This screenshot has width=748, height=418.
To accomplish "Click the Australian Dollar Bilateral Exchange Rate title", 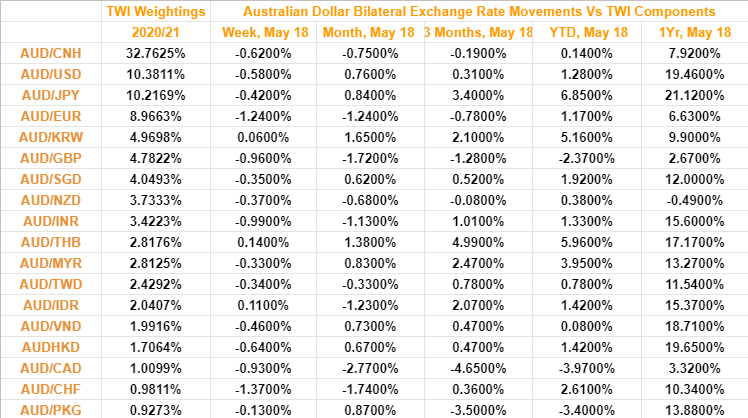I will coord(478,11).
